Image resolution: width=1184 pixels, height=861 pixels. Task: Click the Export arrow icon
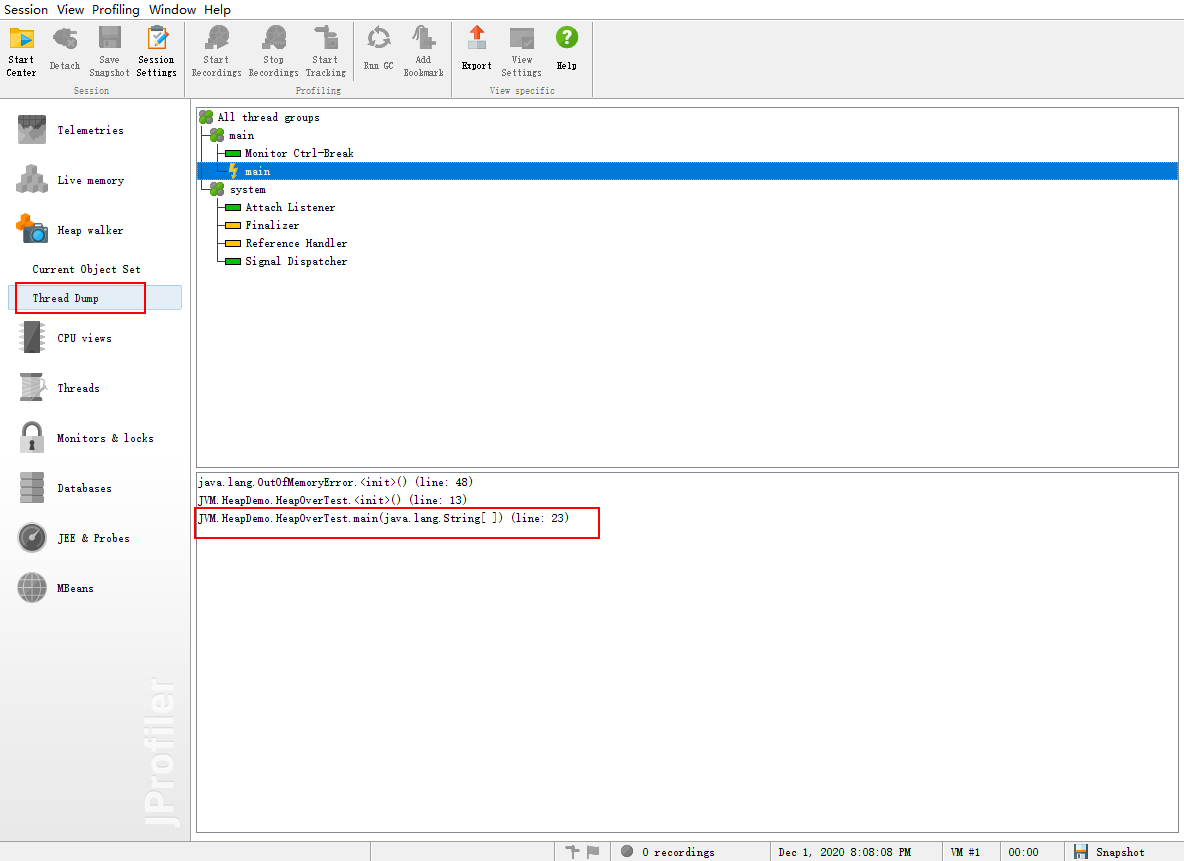coord(477,38)
